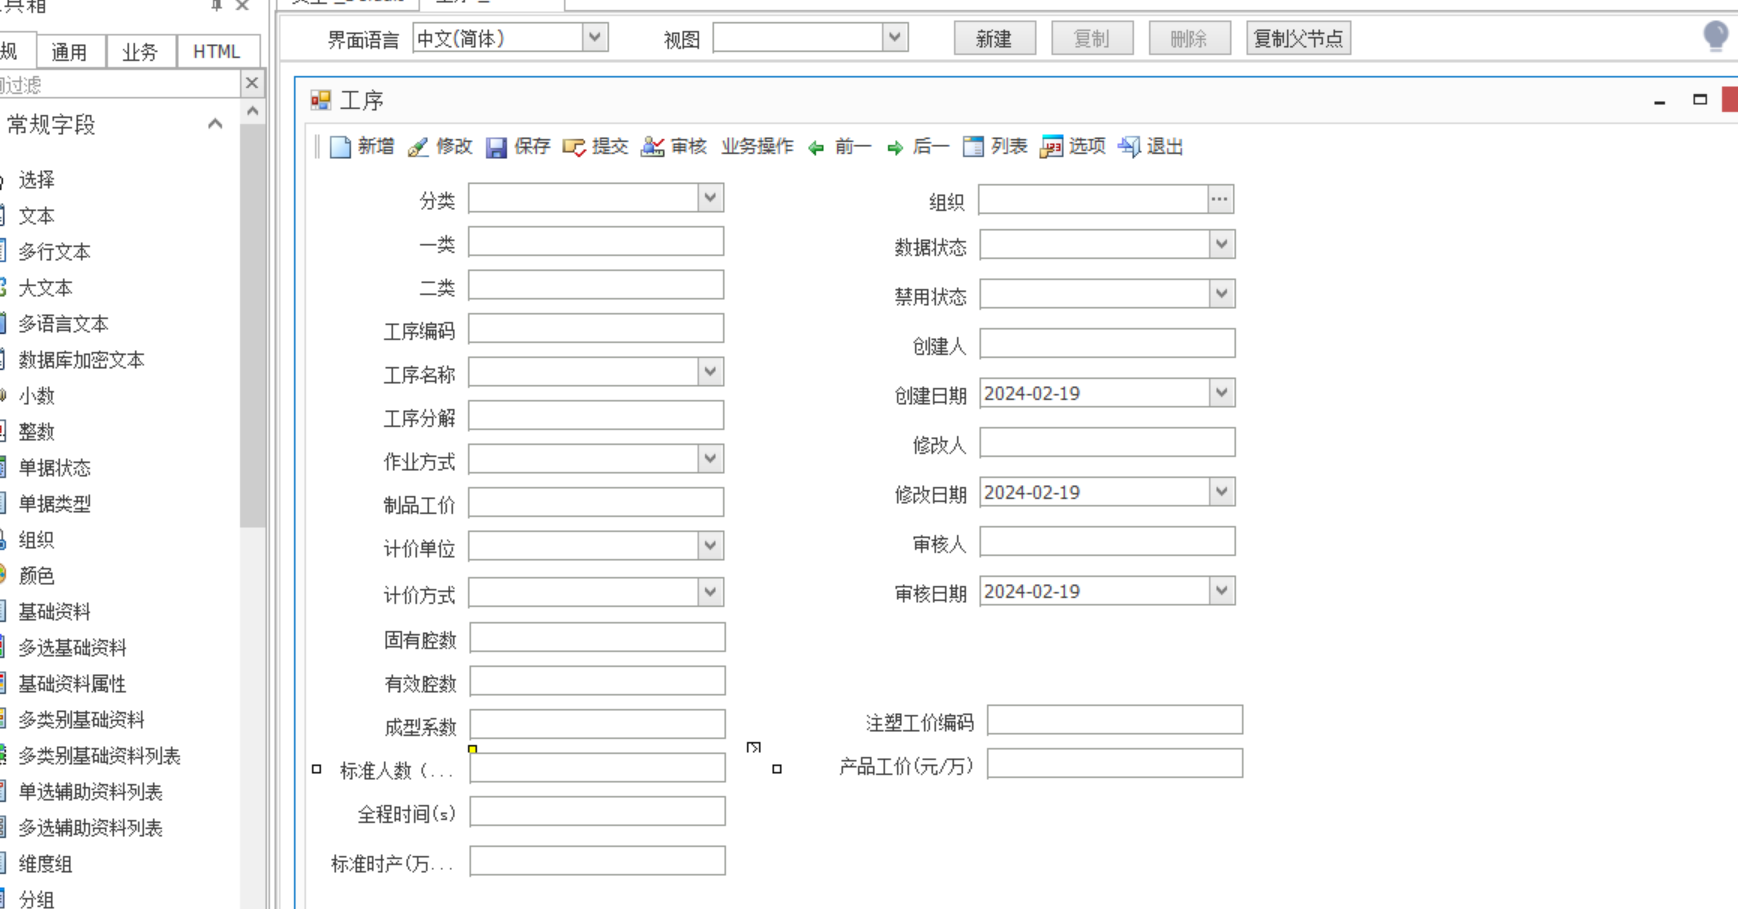Click the 提交 (Submit) toolbar icon

(x=574, y=147)
